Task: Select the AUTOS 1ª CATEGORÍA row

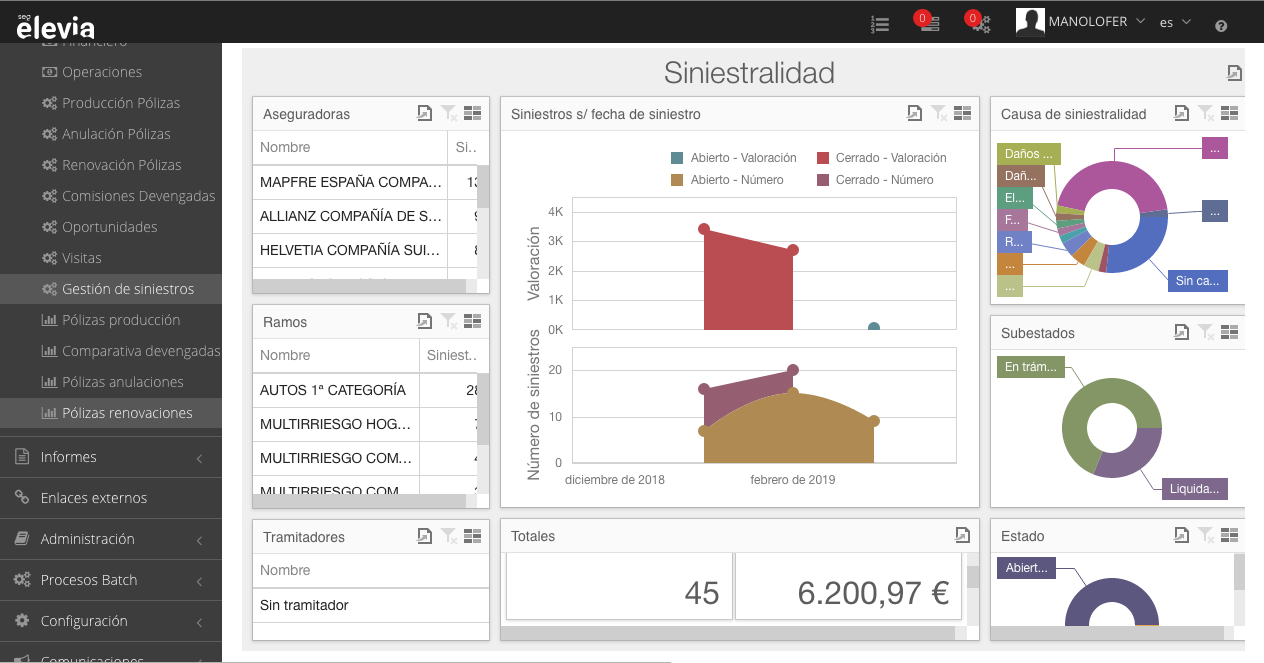Action: [x=365, y=390]
